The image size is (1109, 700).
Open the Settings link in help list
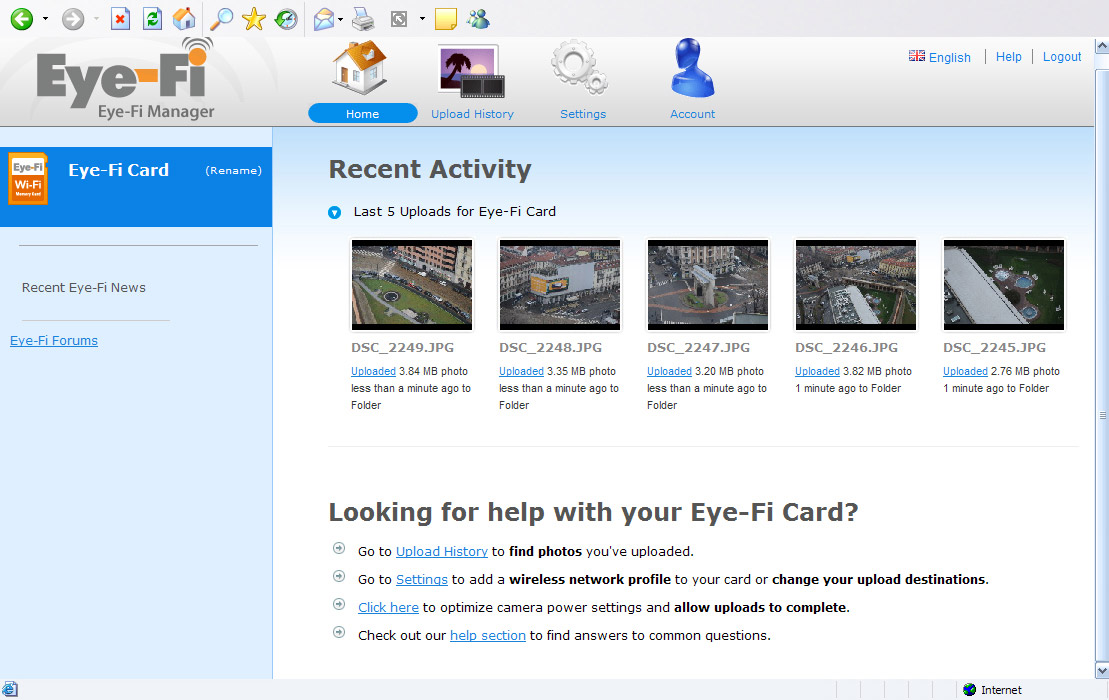pyautogui.click(x=422, y=580)
